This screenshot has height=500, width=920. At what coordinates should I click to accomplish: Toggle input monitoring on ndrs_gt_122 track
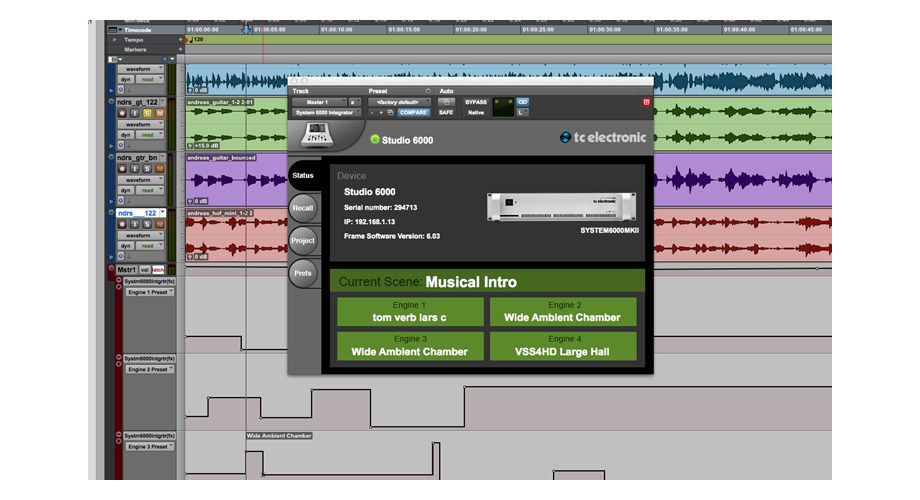click(x=134, y=113)
